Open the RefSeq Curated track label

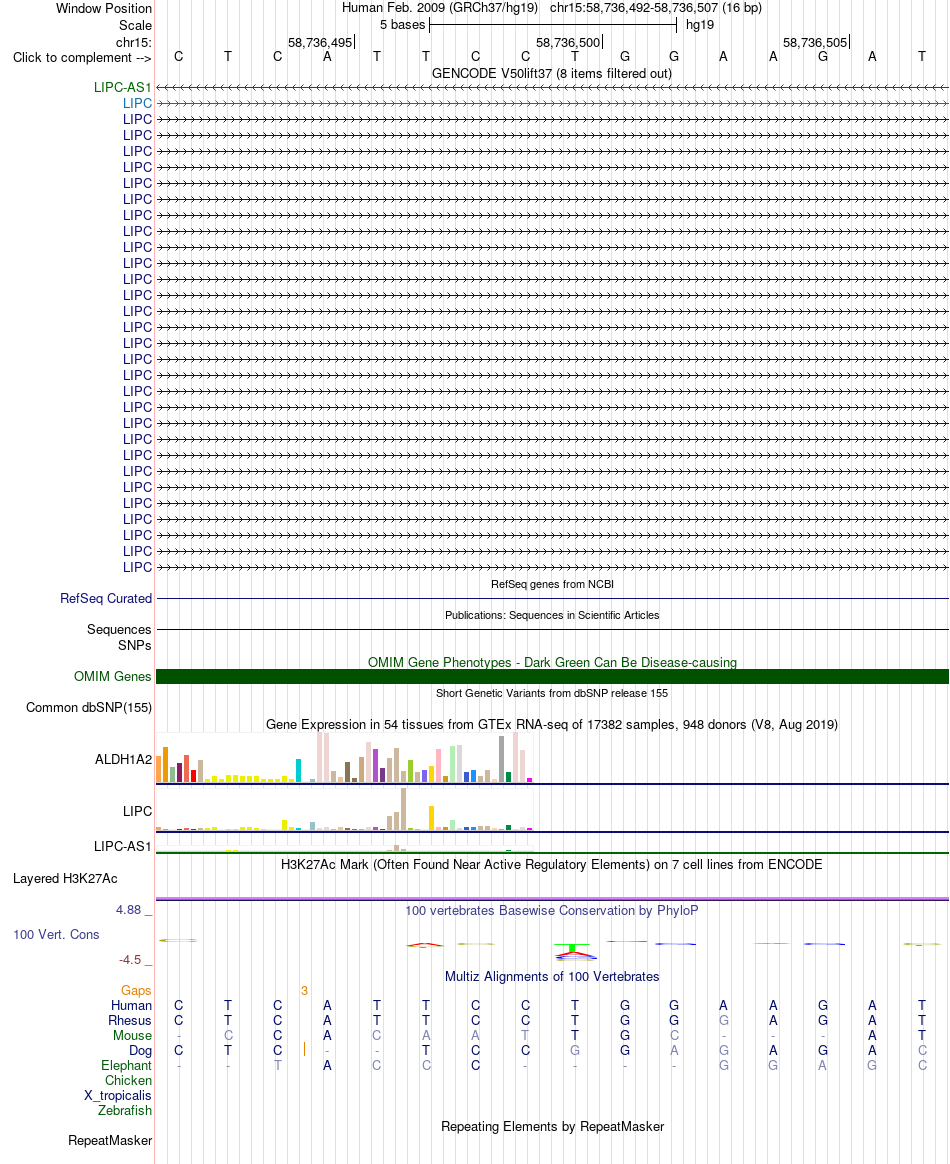point(105,598)
